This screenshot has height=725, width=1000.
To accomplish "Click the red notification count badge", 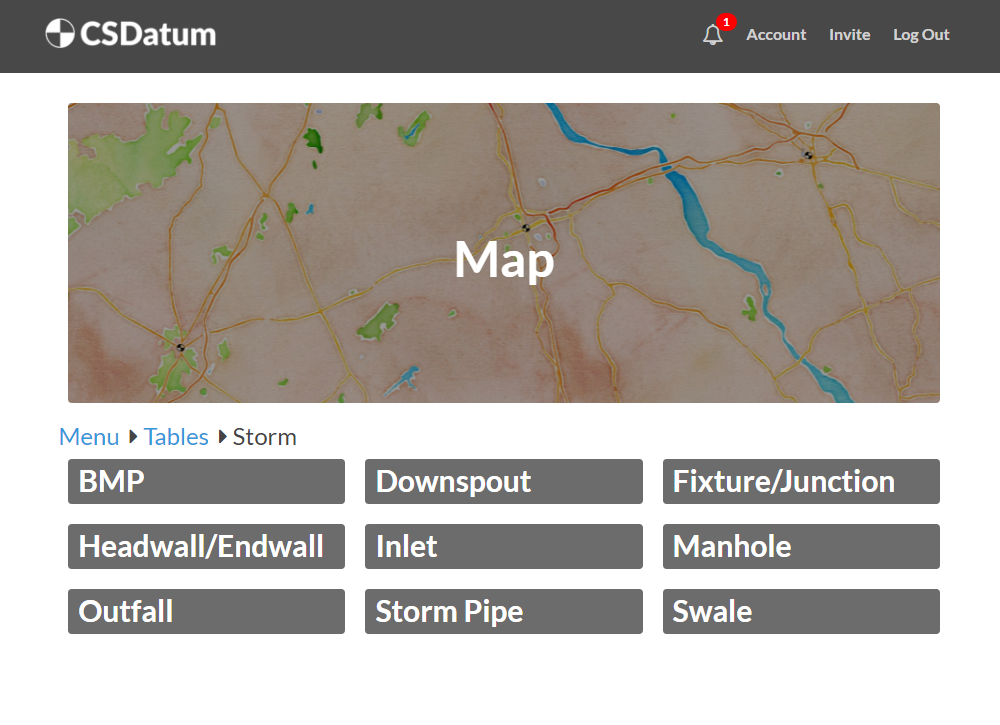I will [726, 22].
